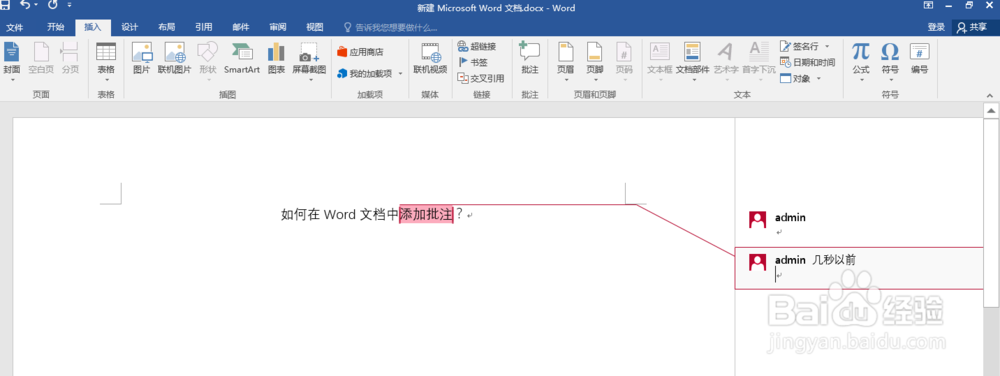Viewport: 1000px width, 376px height.
Task: Open the File (文件) tab
Action: (x=15, y=27)
